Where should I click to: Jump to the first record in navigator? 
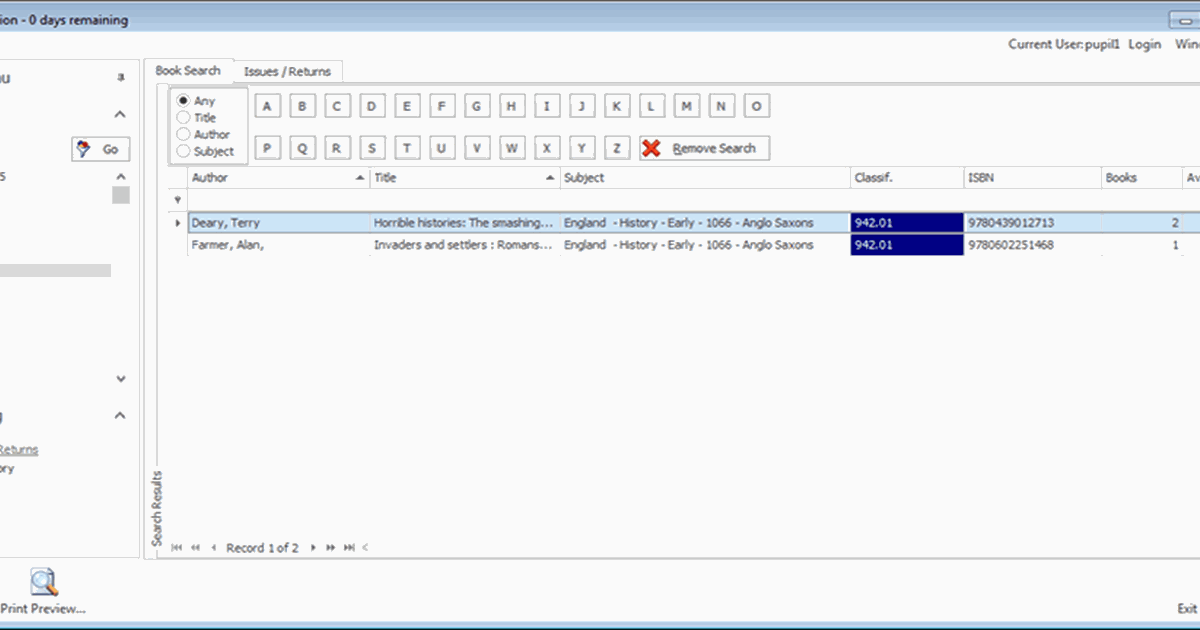(177, 548)
